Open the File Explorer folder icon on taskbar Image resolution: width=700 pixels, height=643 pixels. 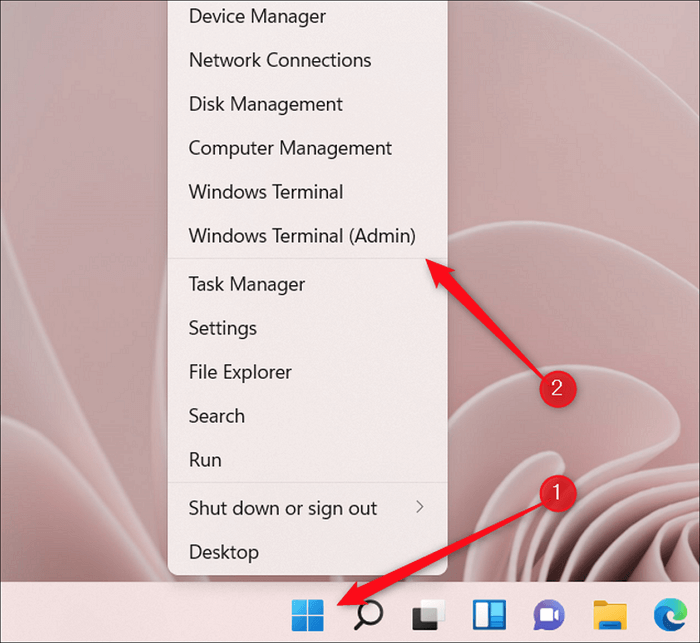point(609,615)
